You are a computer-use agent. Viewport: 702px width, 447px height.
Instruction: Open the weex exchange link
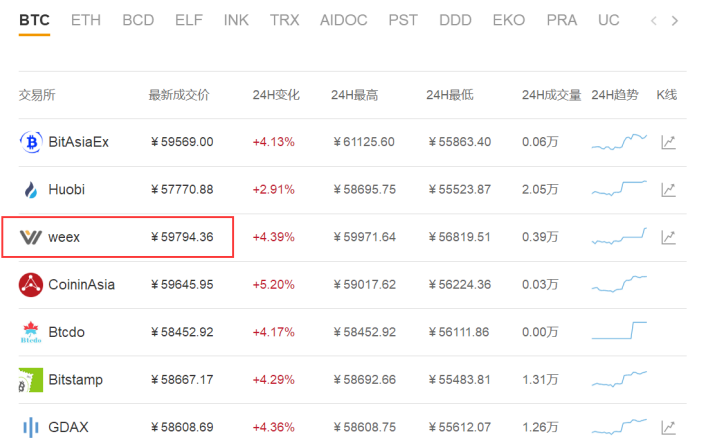click(x=64, y=237)
